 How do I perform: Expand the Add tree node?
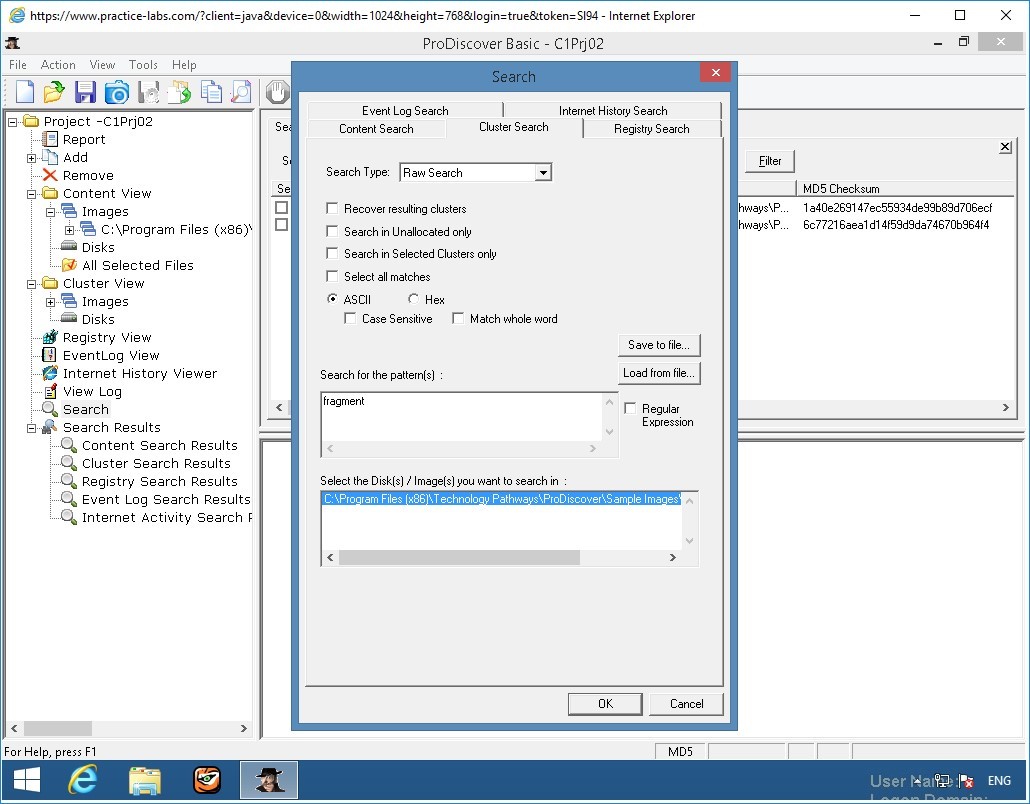[x=32, y=158]
